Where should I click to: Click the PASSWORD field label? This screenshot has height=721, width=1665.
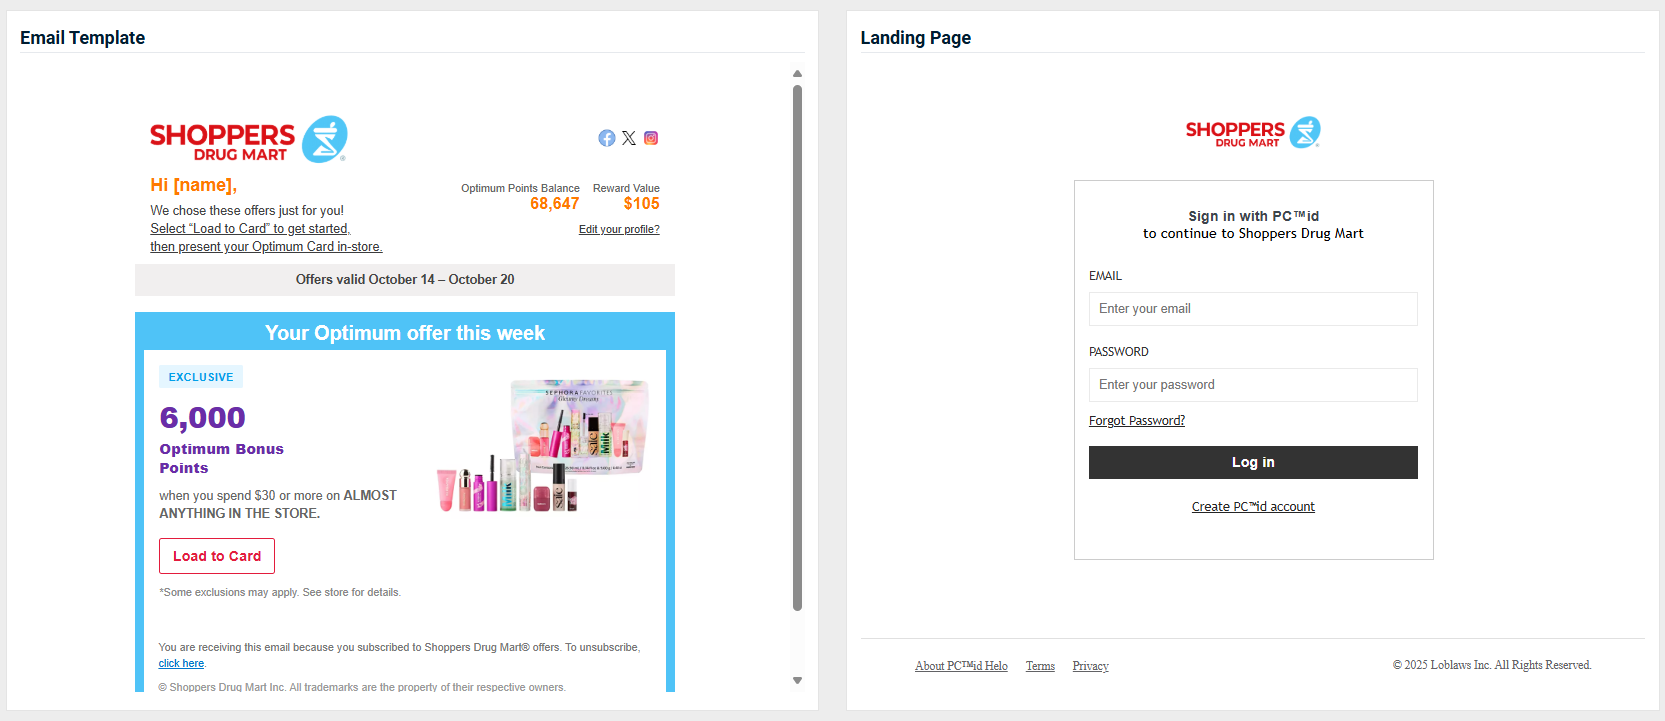tap(1119, 352)
